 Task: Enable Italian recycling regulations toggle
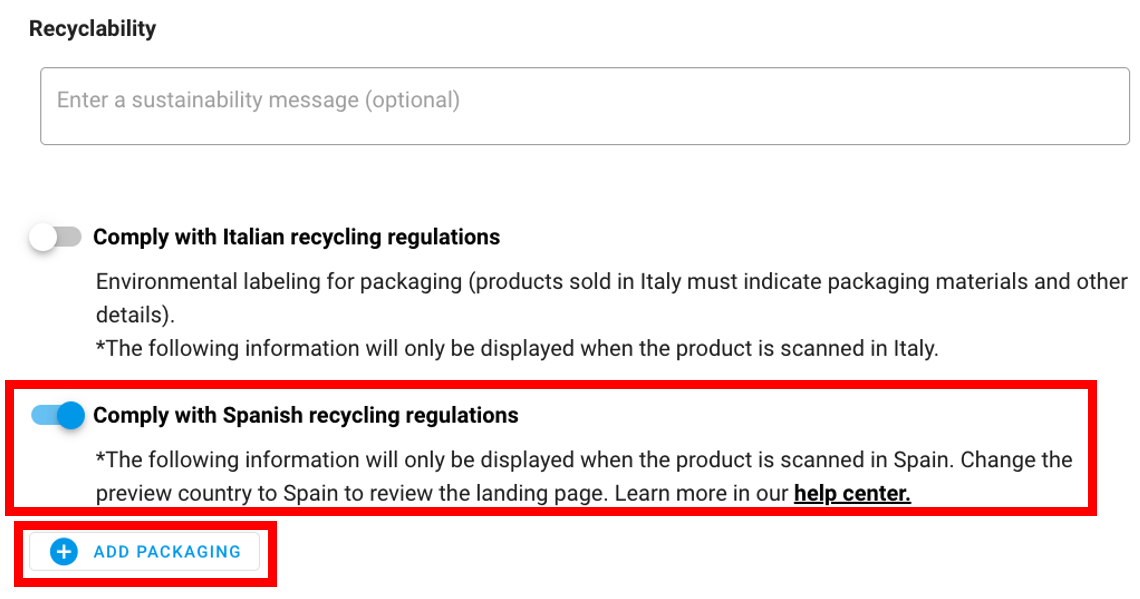click(x=55, y=238)
